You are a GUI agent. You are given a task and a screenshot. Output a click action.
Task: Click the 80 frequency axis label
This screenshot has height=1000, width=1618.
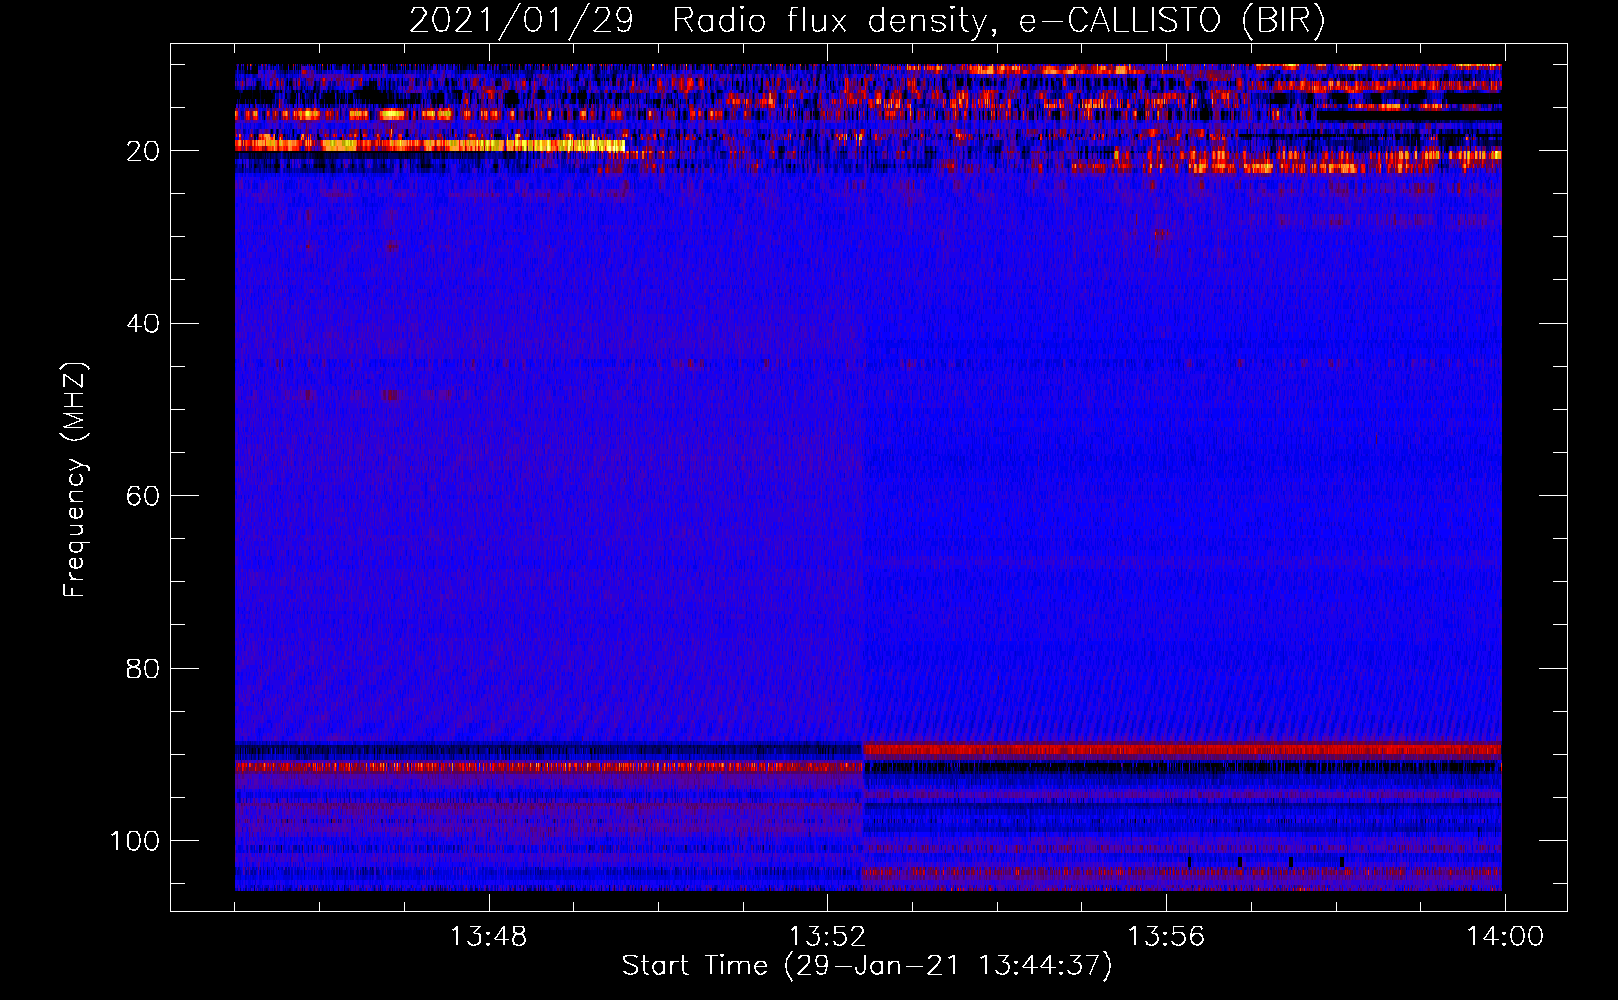(143, 668)
